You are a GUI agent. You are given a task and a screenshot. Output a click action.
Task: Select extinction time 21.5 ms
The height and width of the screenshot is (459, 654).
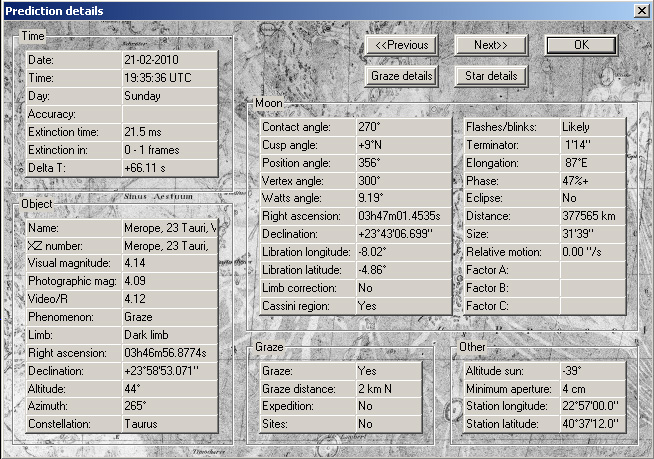point(170,132)
